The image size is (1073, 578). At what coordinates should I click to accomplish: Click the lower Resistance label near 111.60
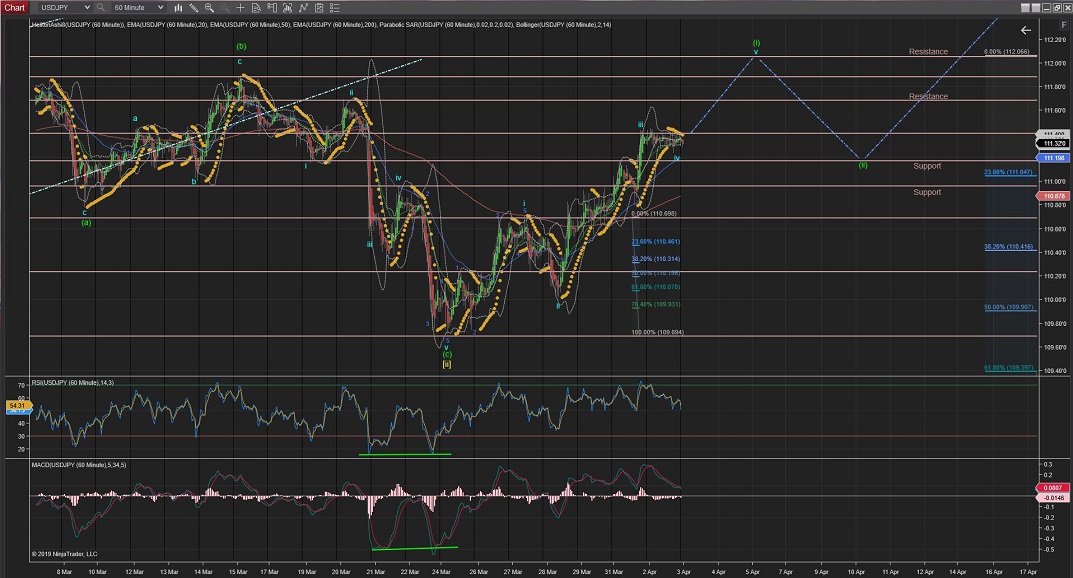click(928, 96)
